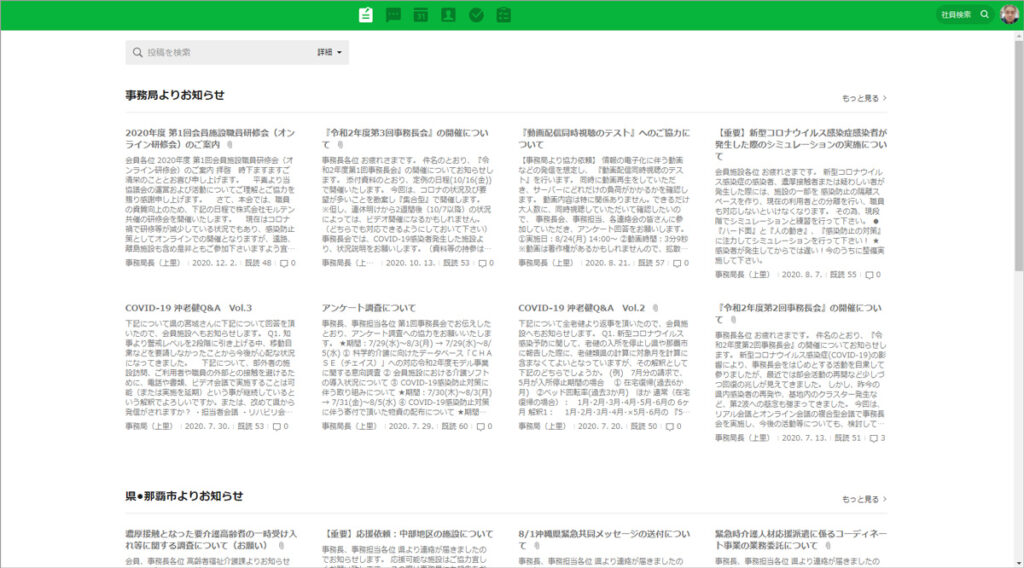Open the Calendar icon in header

coord(421,15)
